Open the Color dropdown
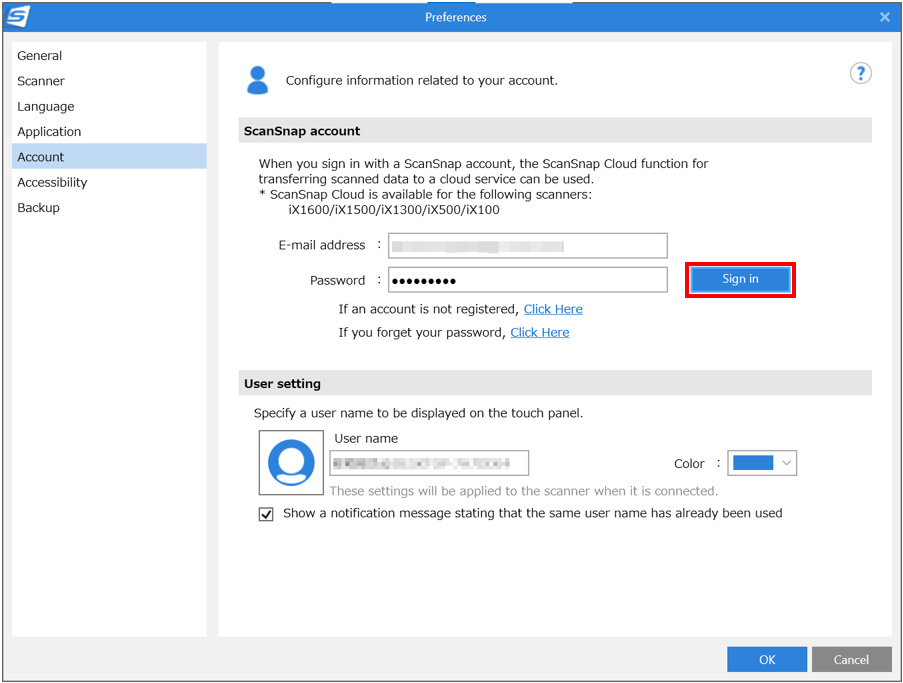The width and height of the screenshot is (903, 683). coord(762,463)
